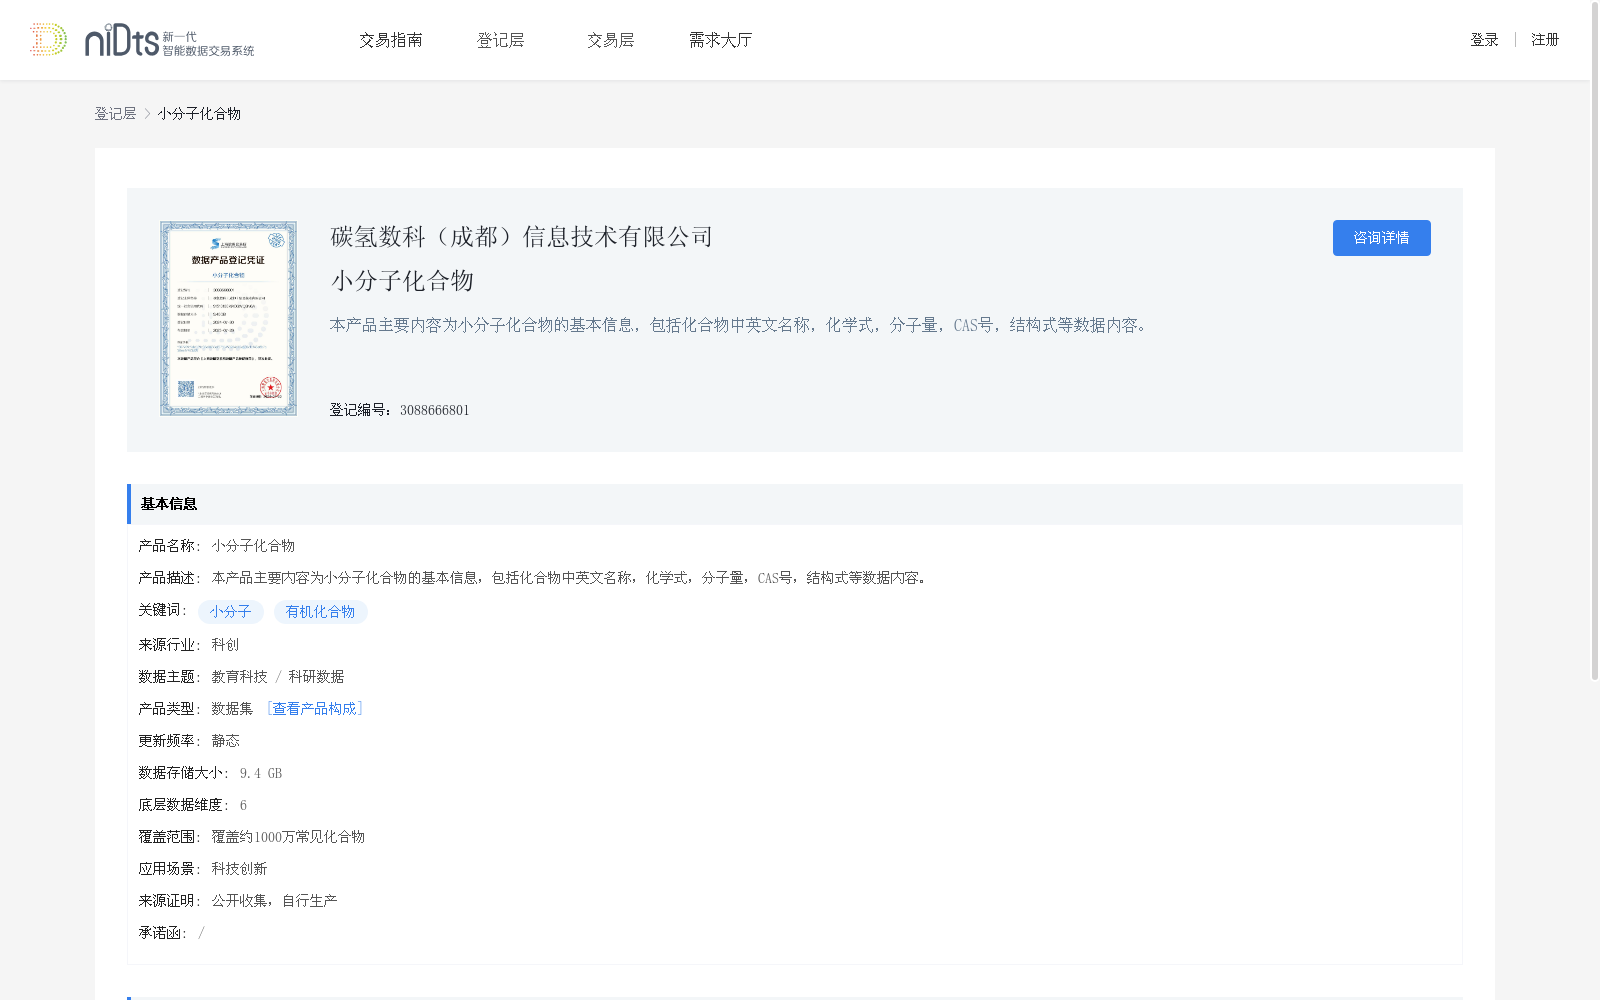The image size is (1600, 1000).
Task: Click the registration number 3088666801
Action: (x=434, y=410)
